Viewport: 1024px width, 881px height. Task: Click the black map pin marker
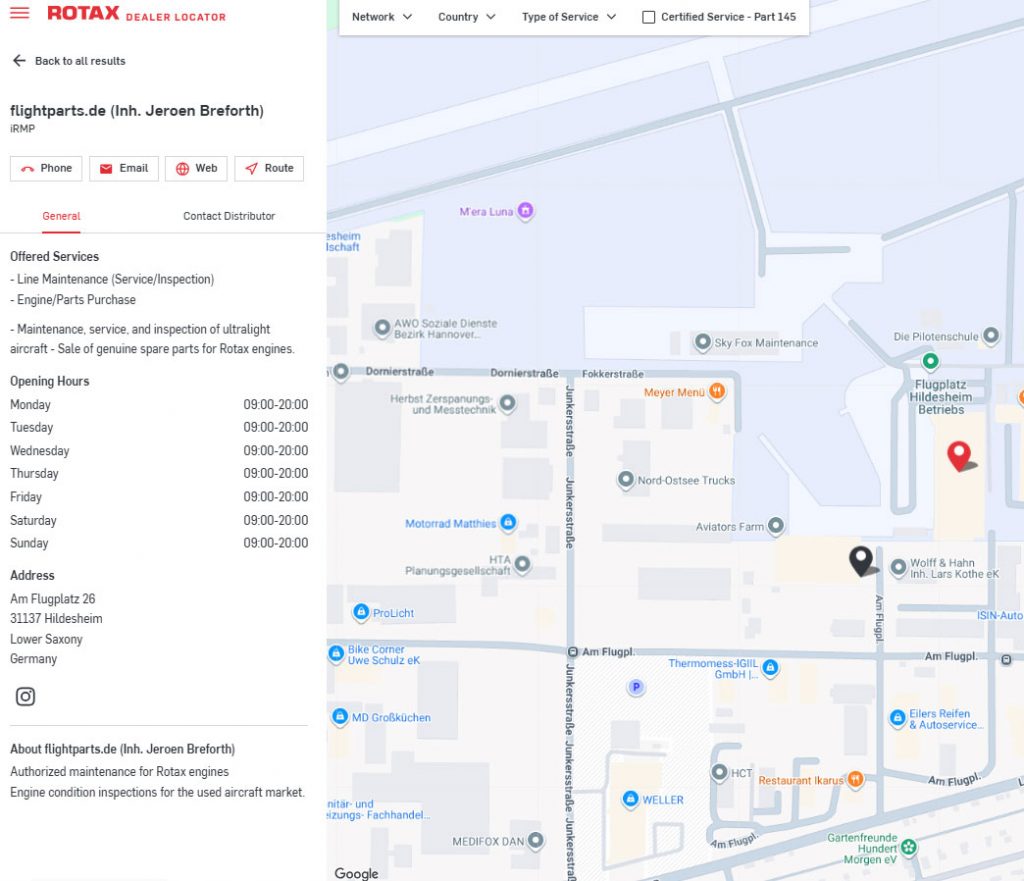coord(861,561)
